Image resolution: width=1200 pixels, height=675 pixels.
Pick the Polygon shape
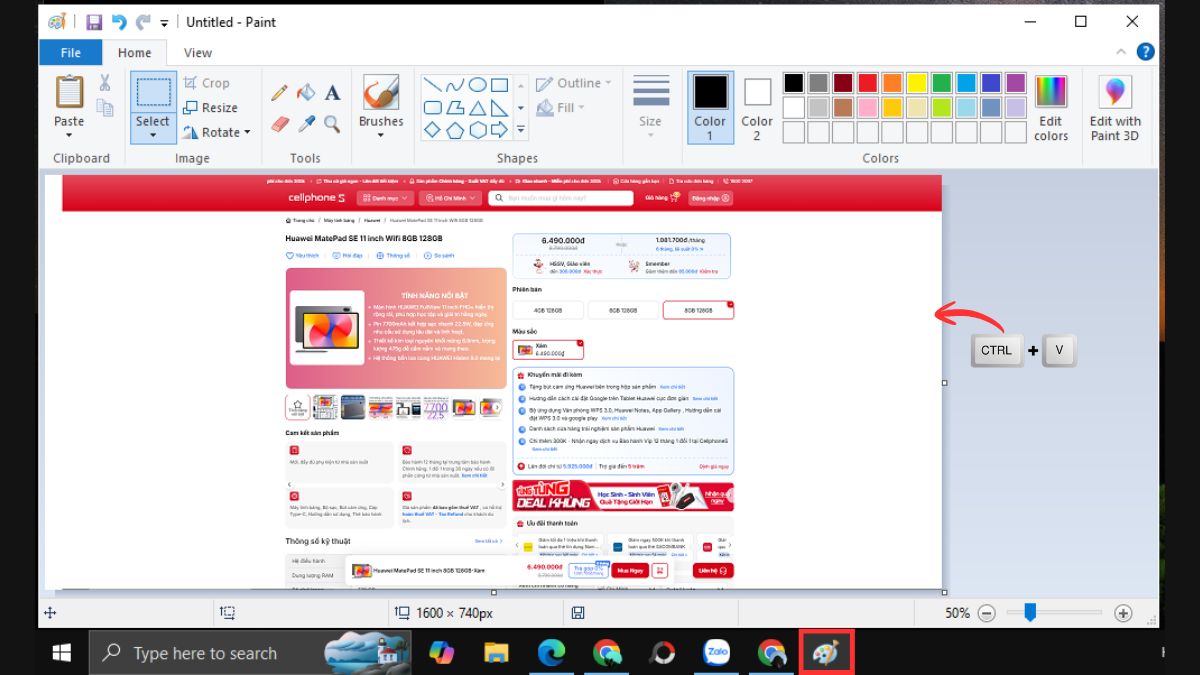tap(455, 108)
